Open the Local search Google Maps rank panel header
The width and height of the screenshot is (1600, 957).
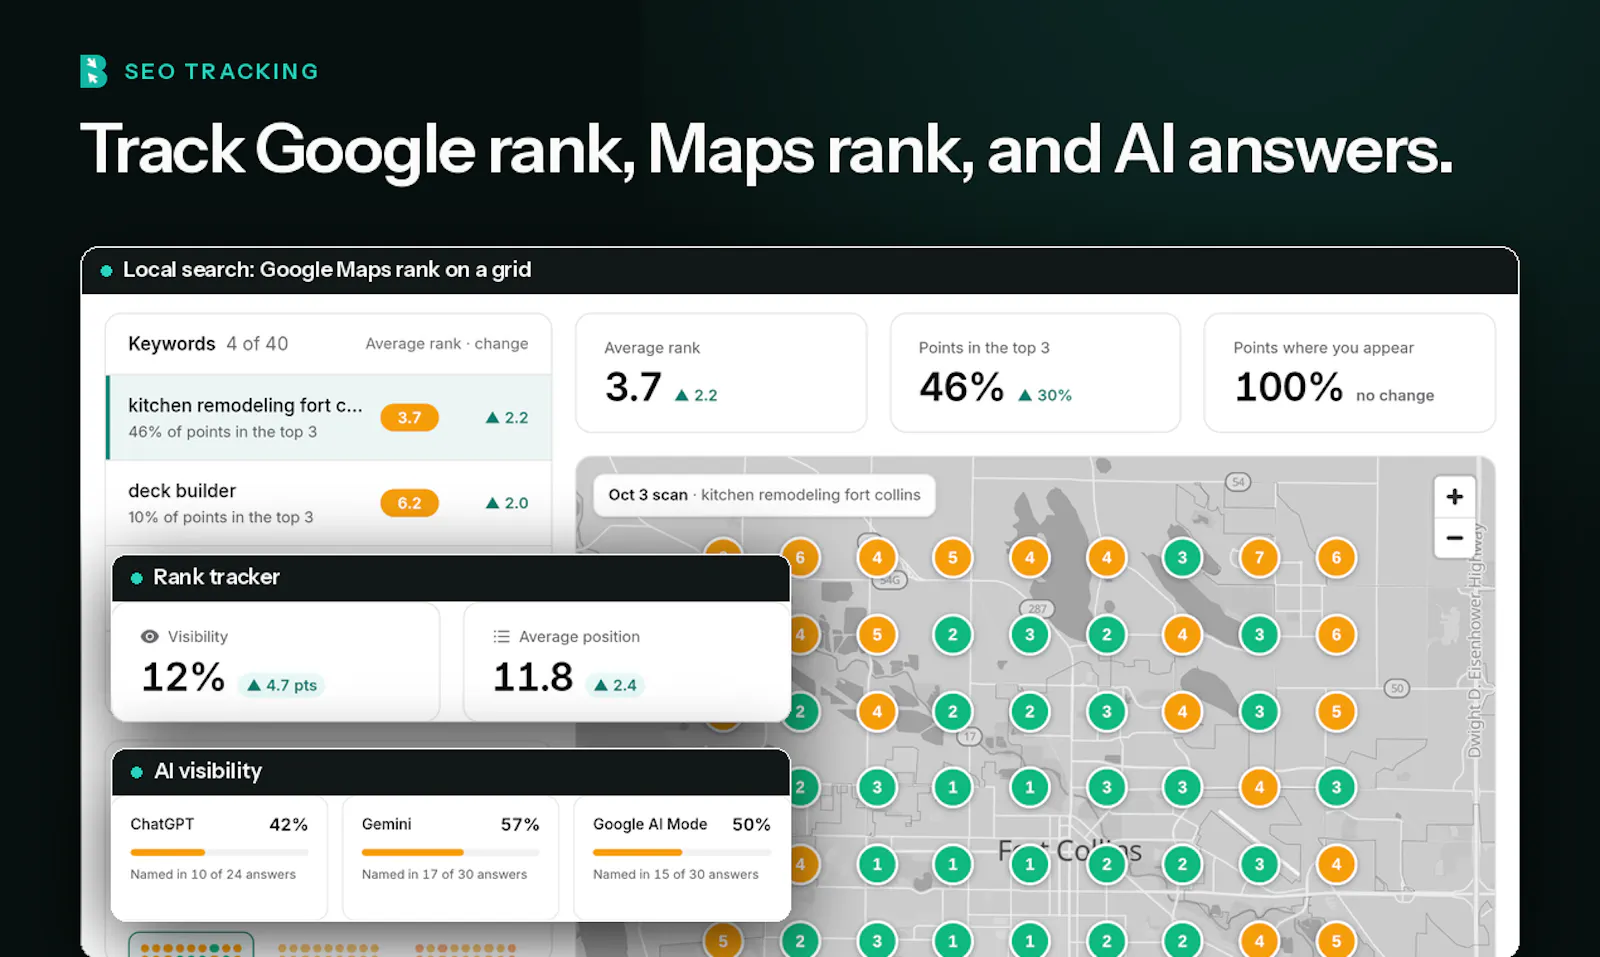pyautogui.click(x=800, y=270)
